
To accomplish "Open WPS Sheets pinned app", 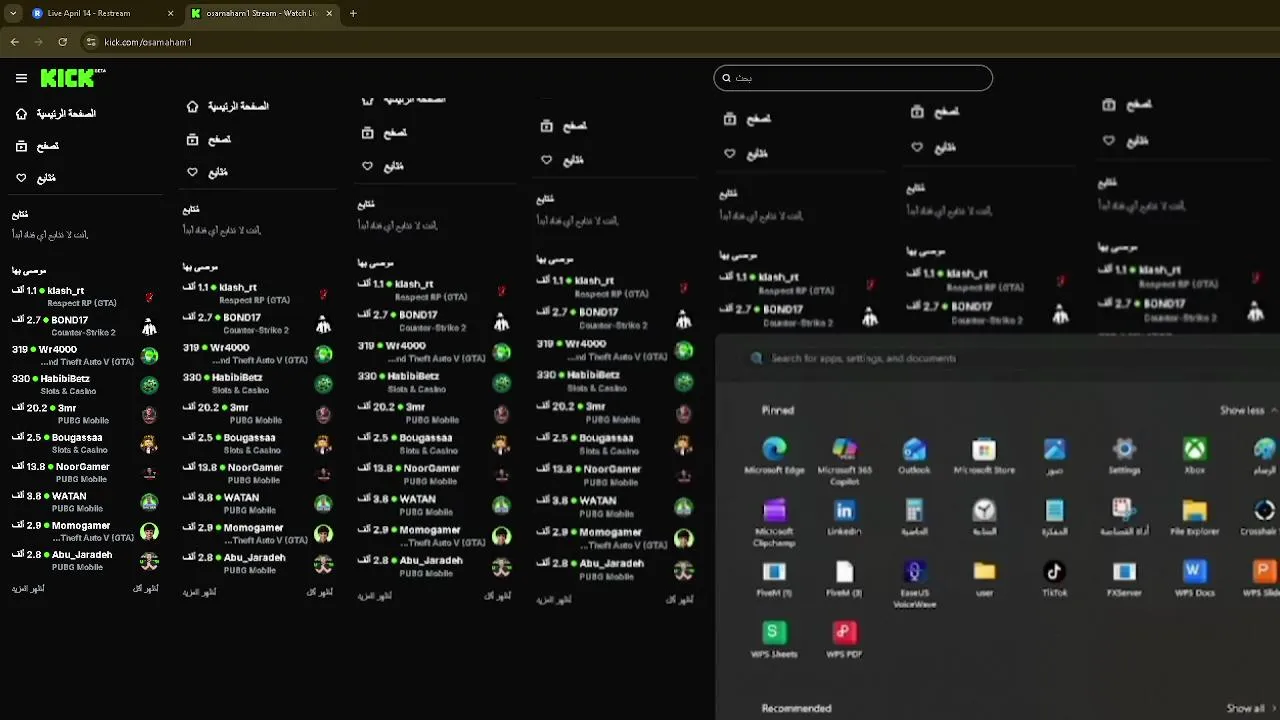I will coord(774,640).
